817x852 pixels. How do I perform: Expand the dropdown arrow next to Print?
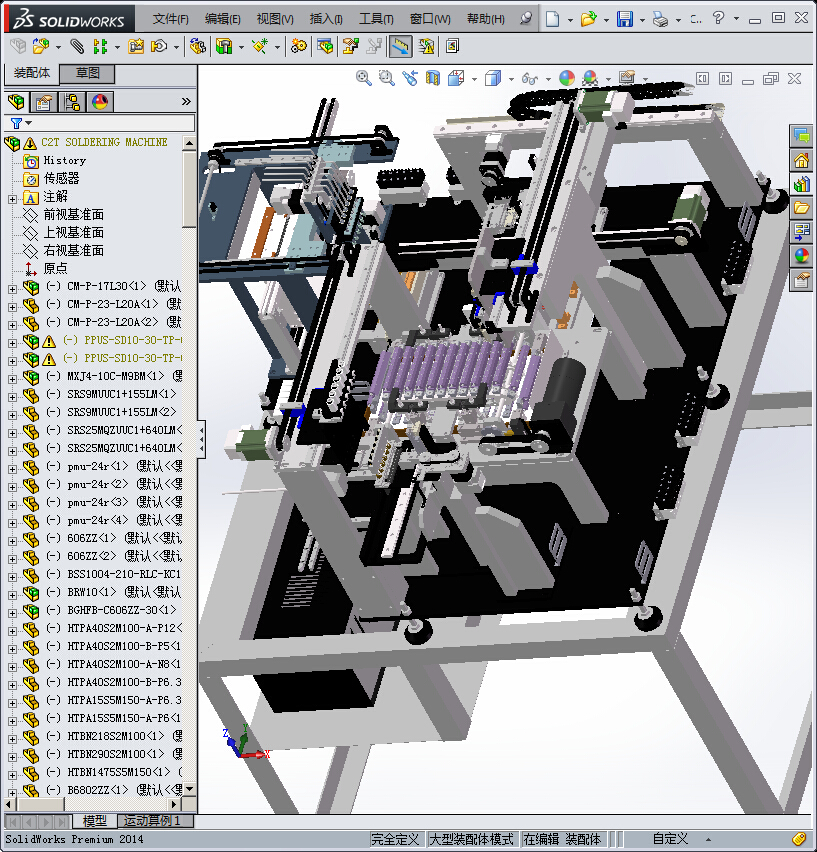[x=678, y=20]
